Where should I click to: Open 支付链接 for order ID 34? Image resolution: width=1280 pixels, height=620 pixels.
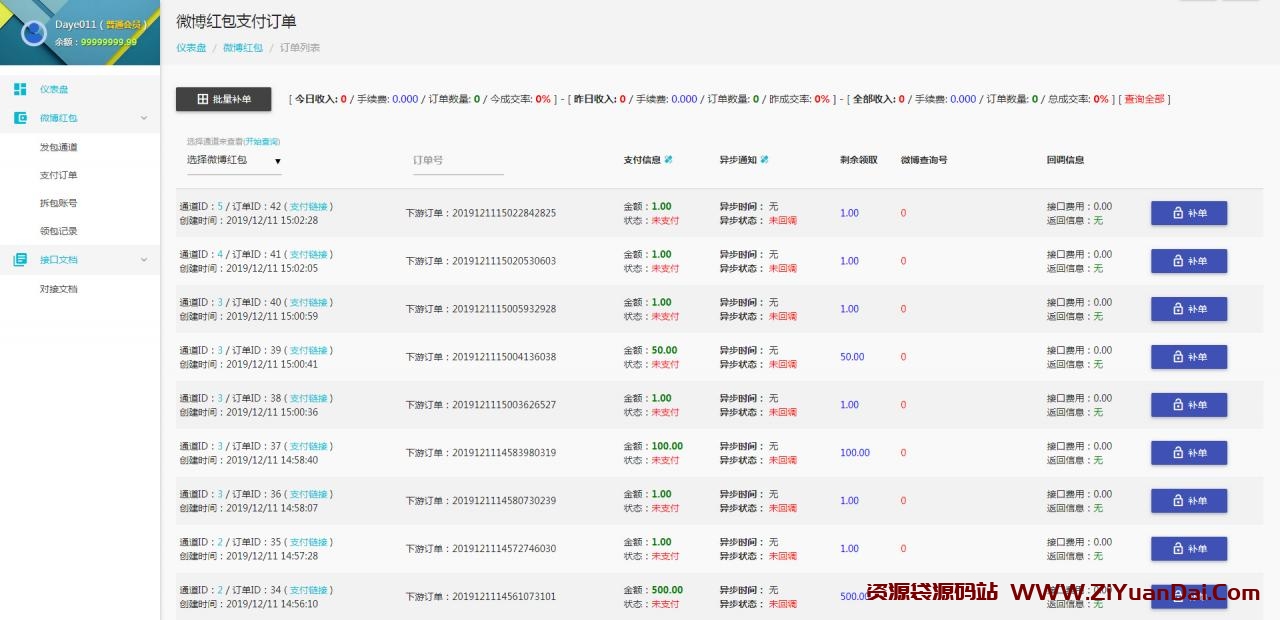(309, 591)
